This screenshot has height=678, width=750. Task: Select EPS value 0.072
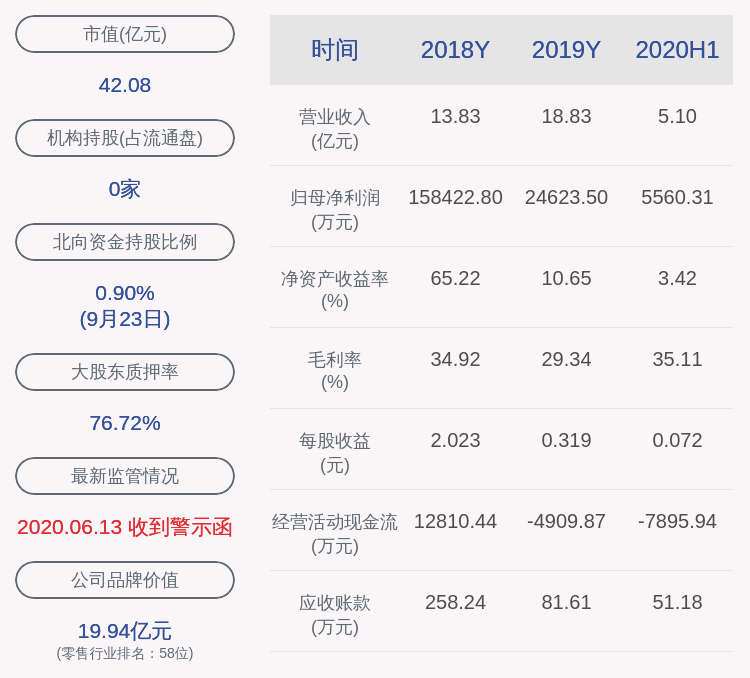[x=677, y=440]
